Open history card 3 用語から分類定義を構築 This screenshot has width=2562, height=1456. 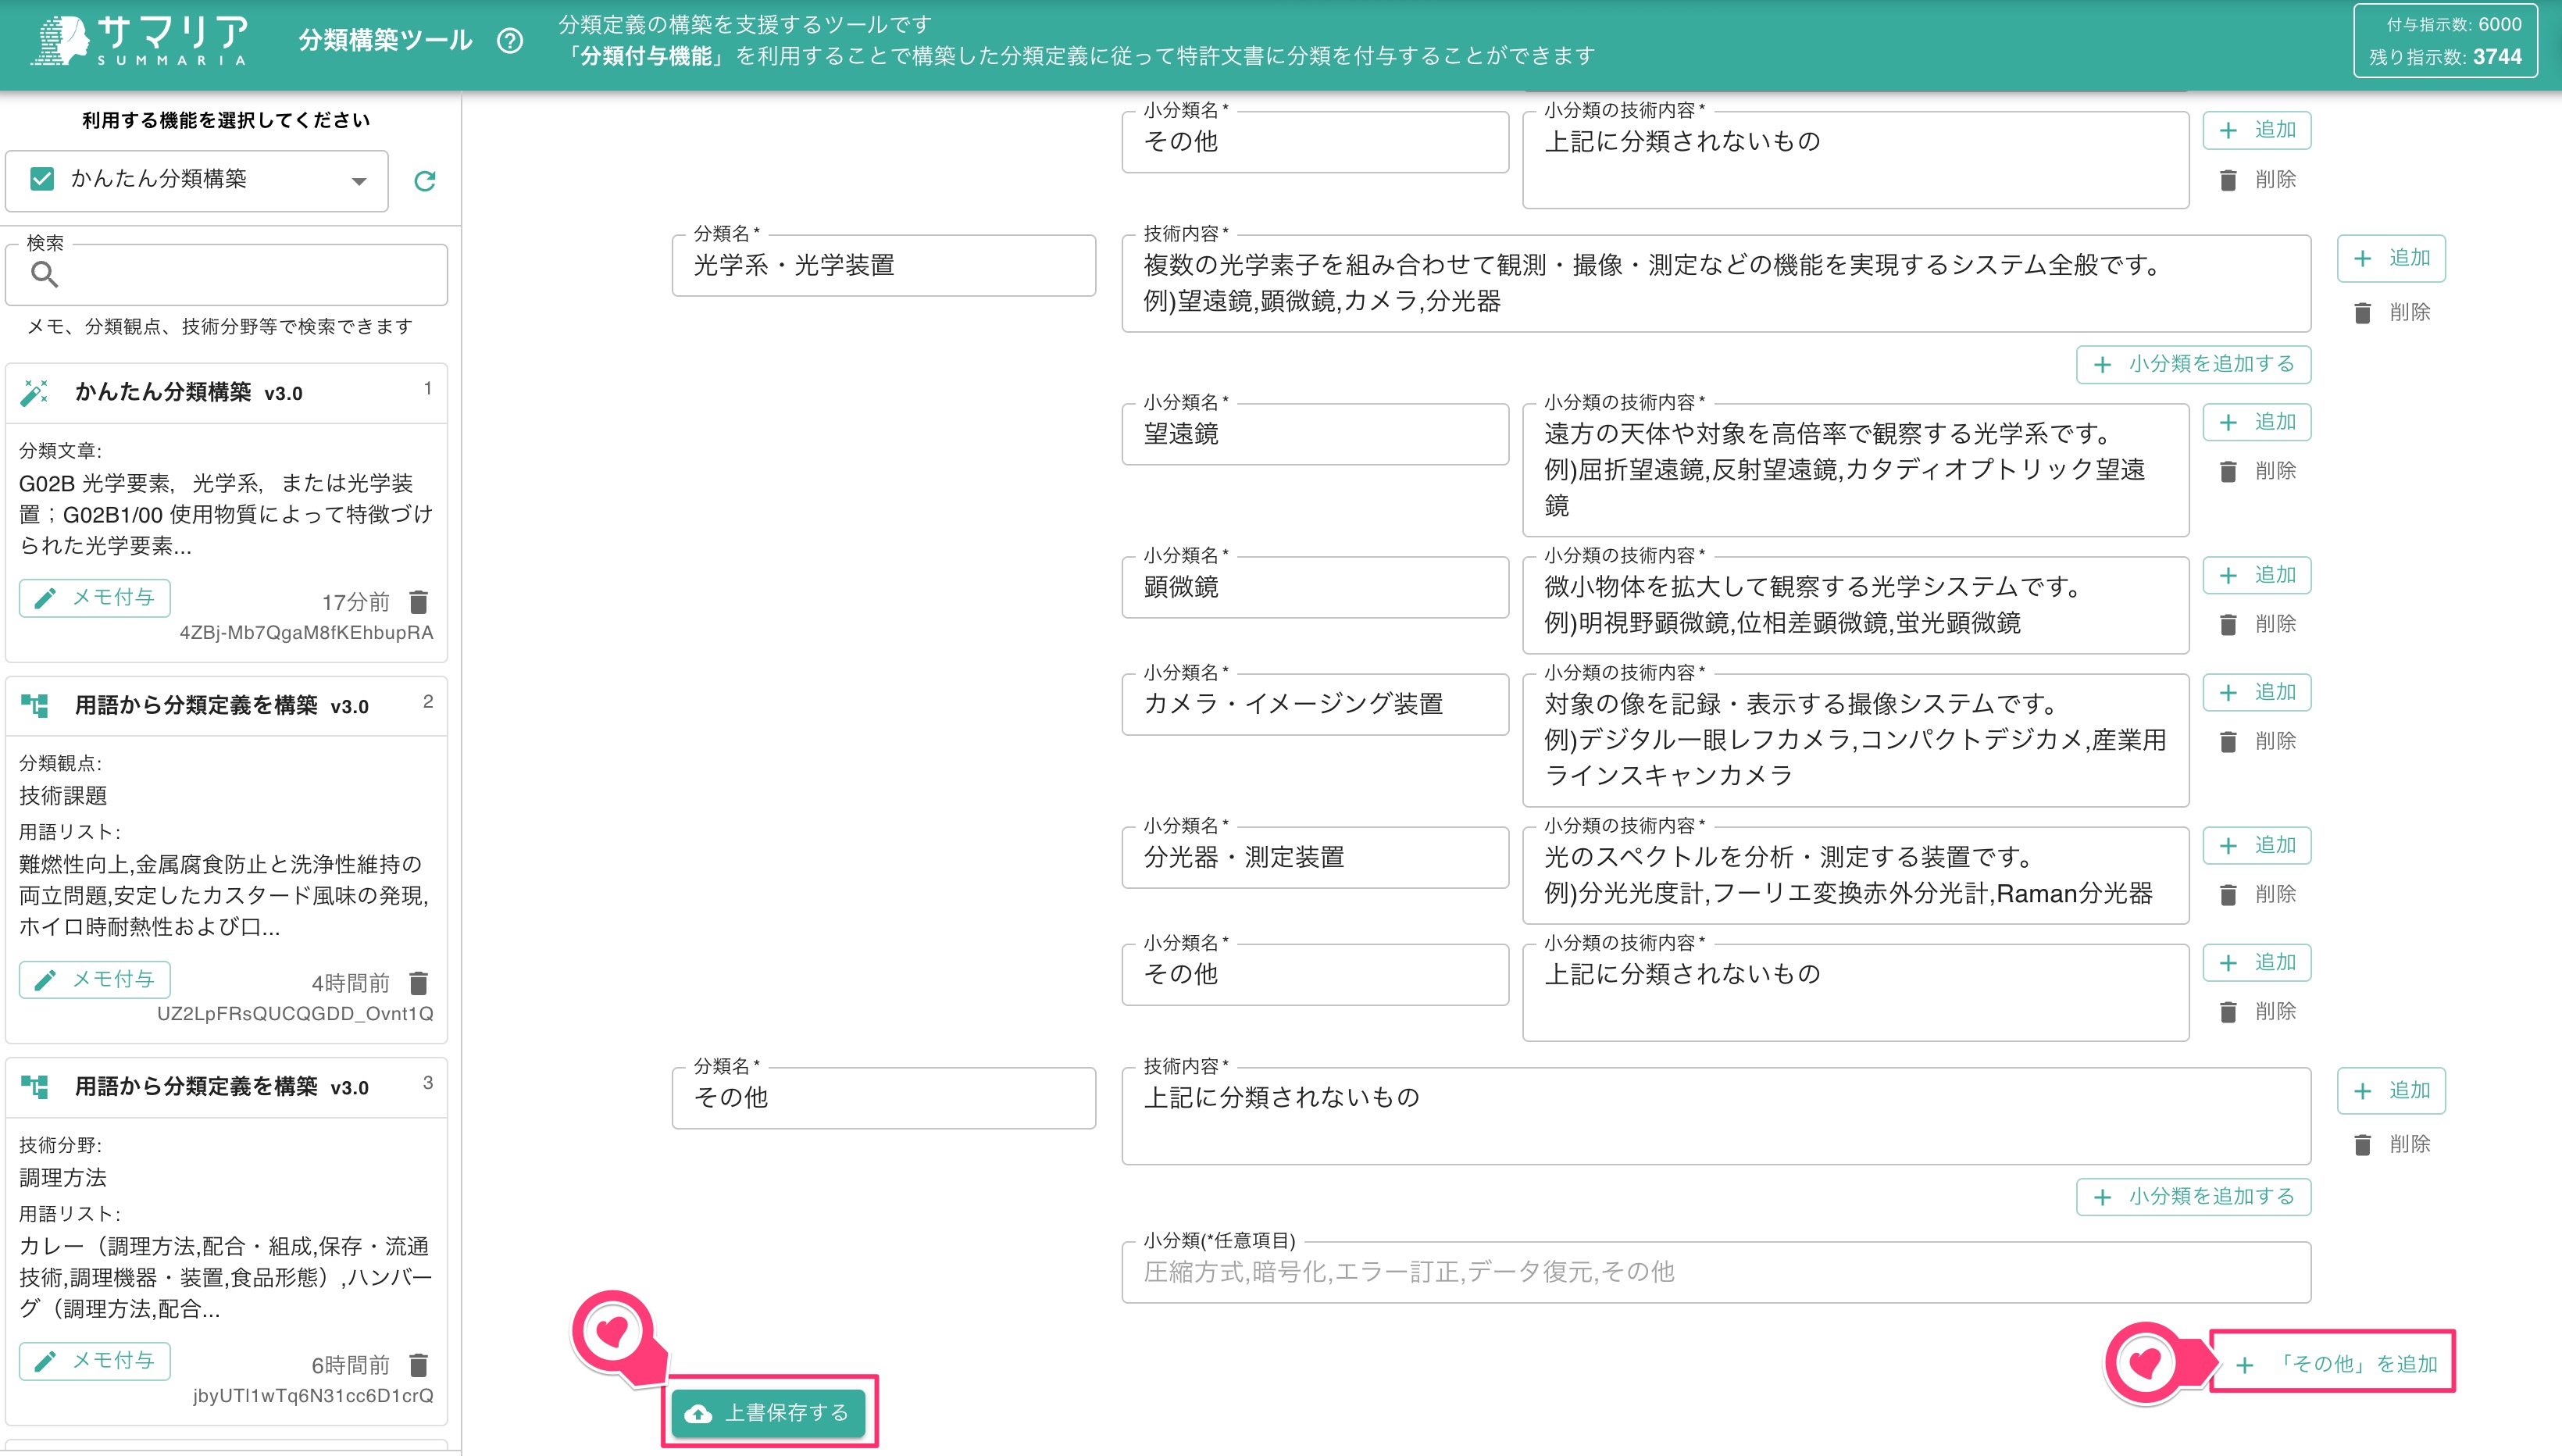point(227,1241)
